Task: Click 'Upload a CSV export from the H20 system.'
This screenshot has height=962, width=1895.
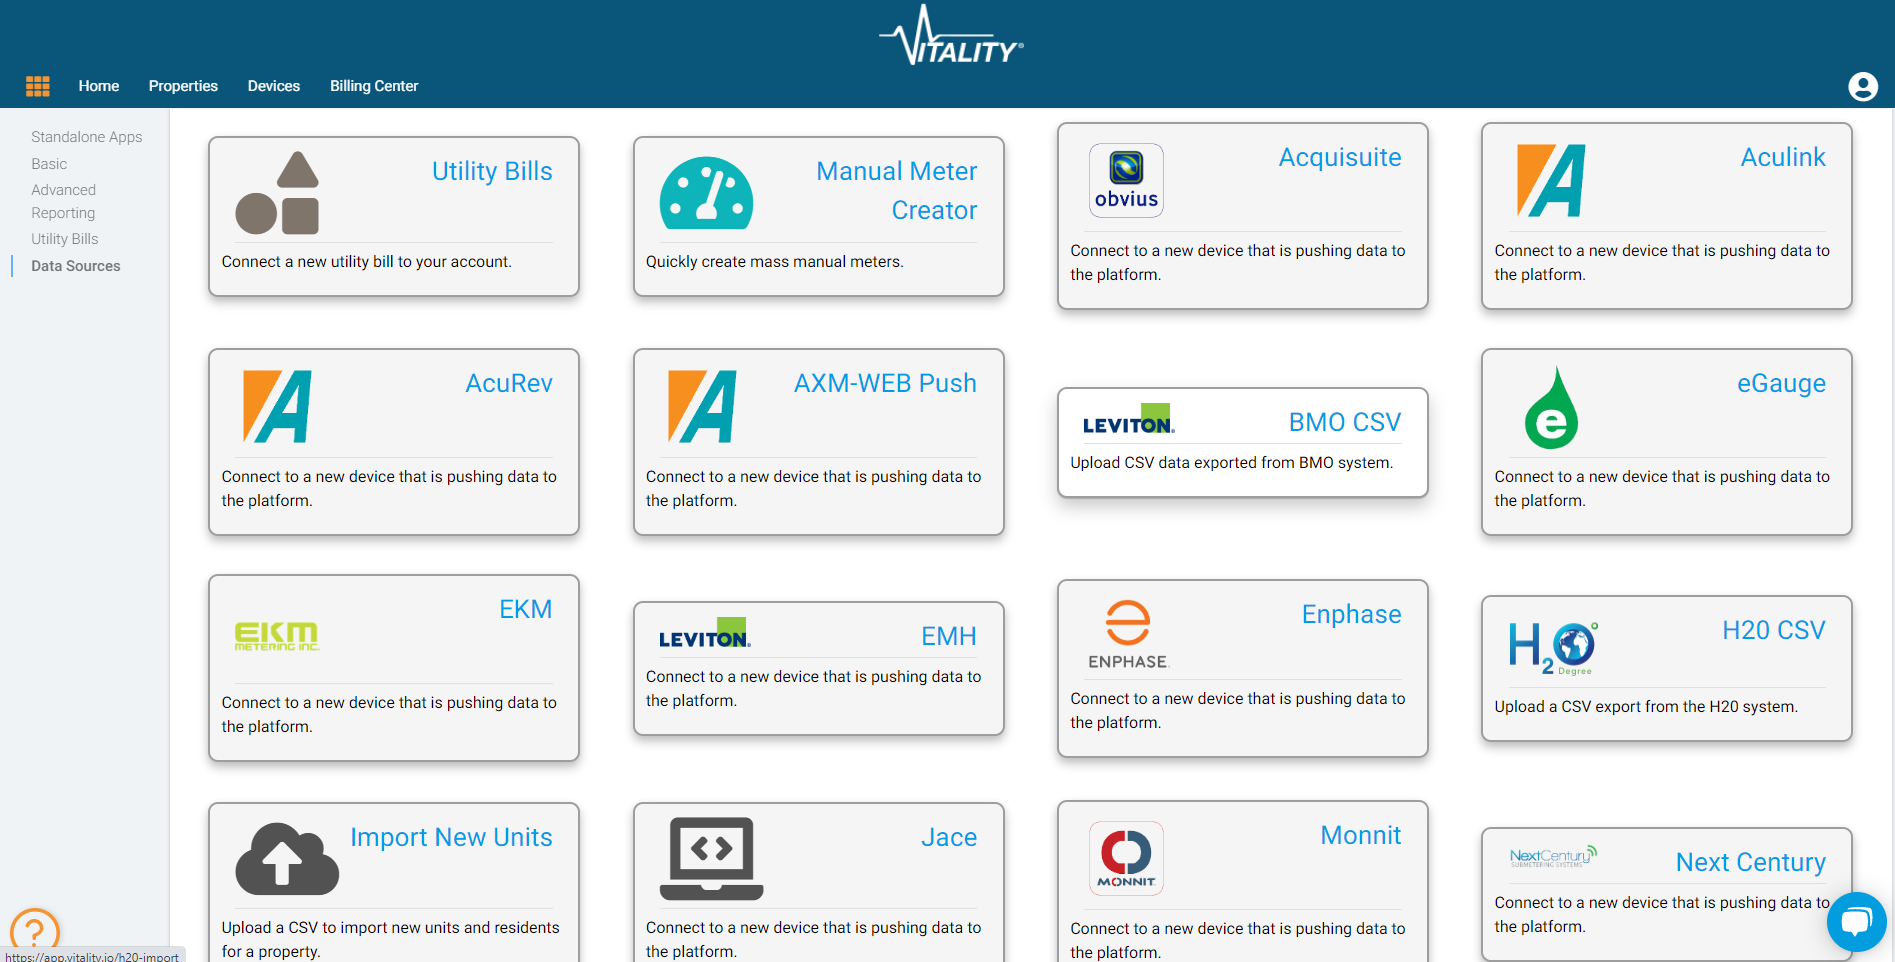Action: pyautogui.click(x=1646, y=707)
